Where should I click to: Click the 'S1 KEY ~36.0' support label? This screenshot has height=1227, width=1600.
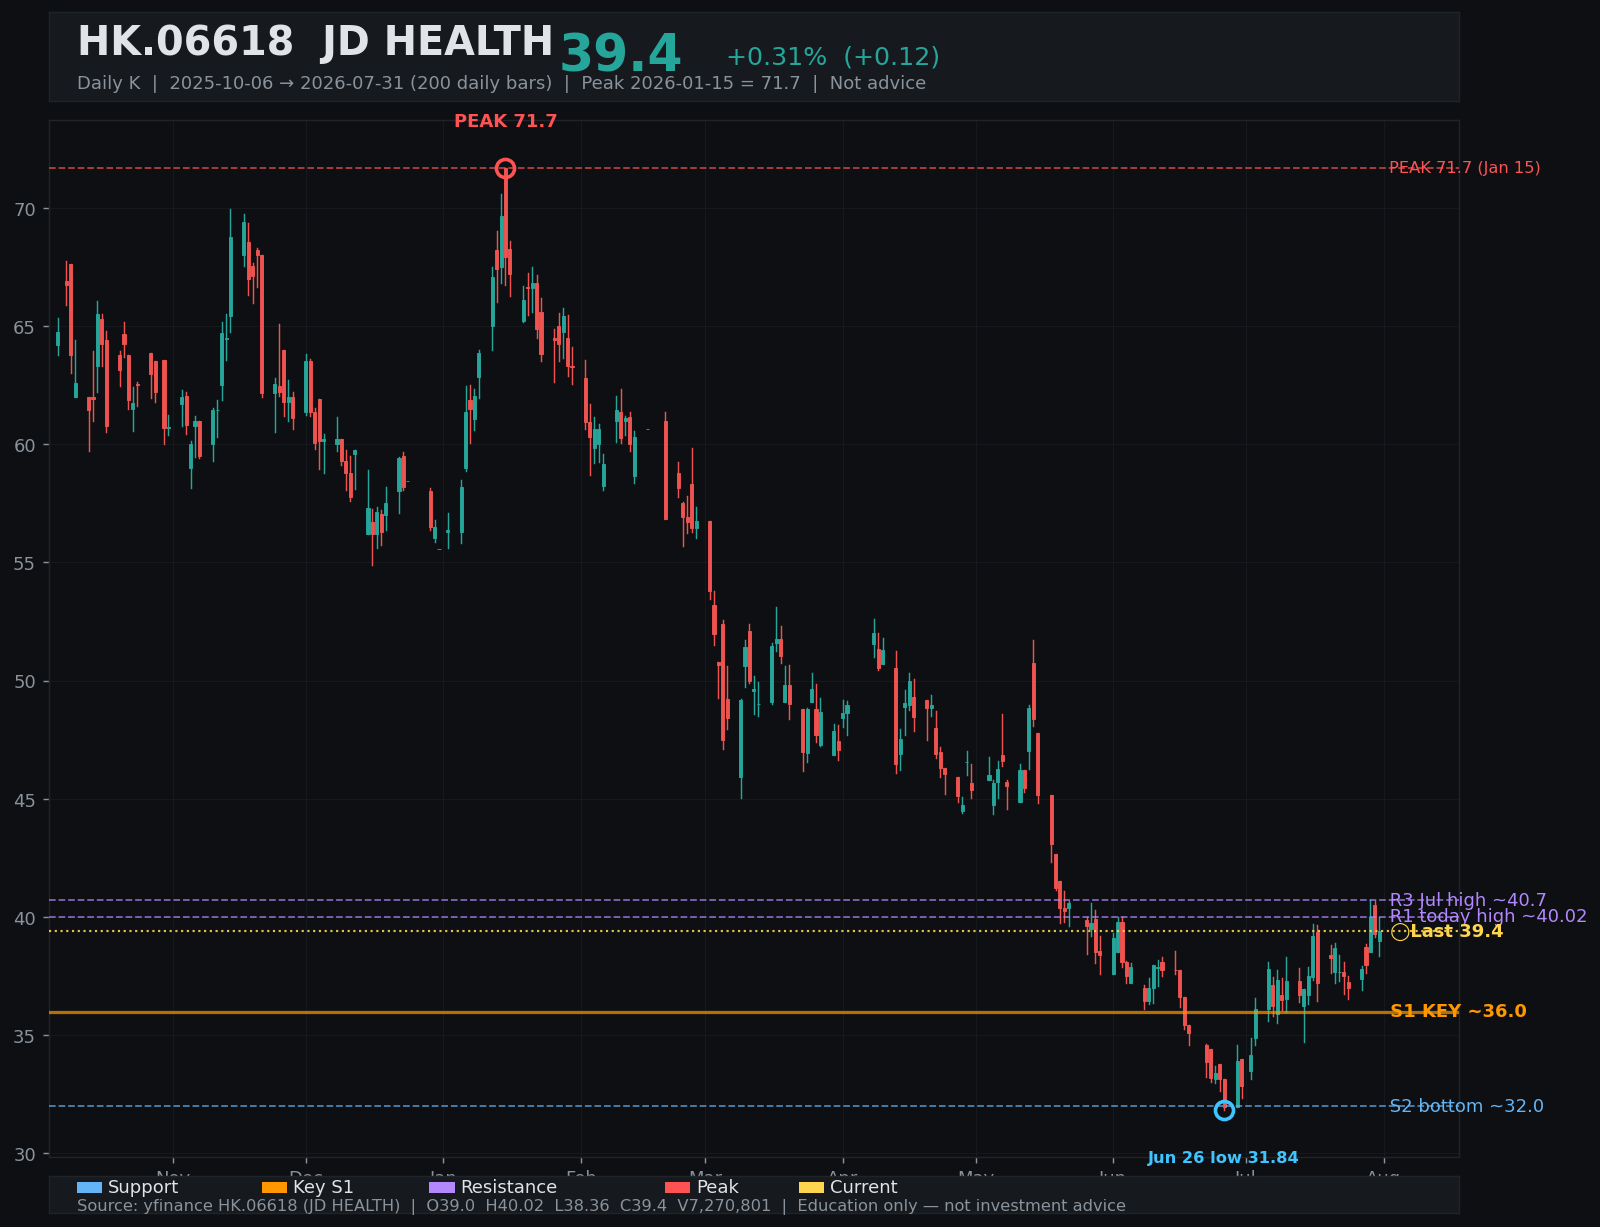[1458, 1012]
